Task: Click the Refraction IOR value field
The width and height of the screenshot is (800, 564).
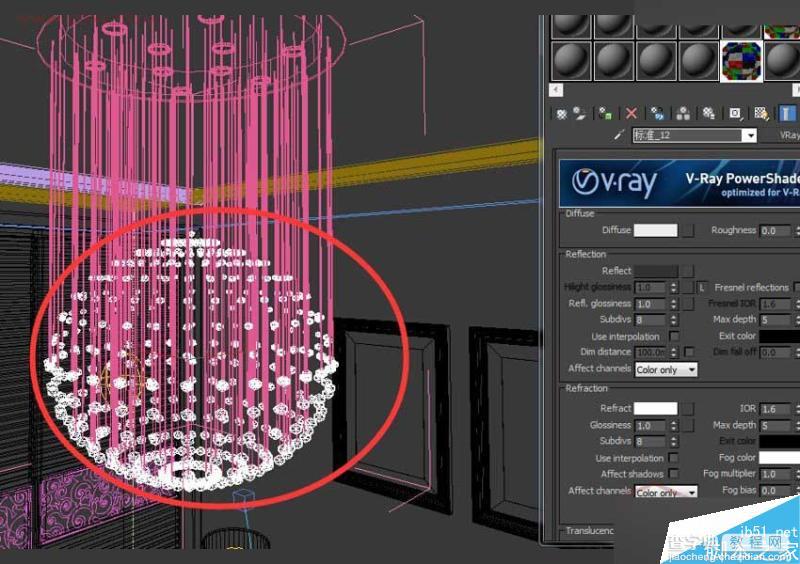Action: (x=775, y=409)
